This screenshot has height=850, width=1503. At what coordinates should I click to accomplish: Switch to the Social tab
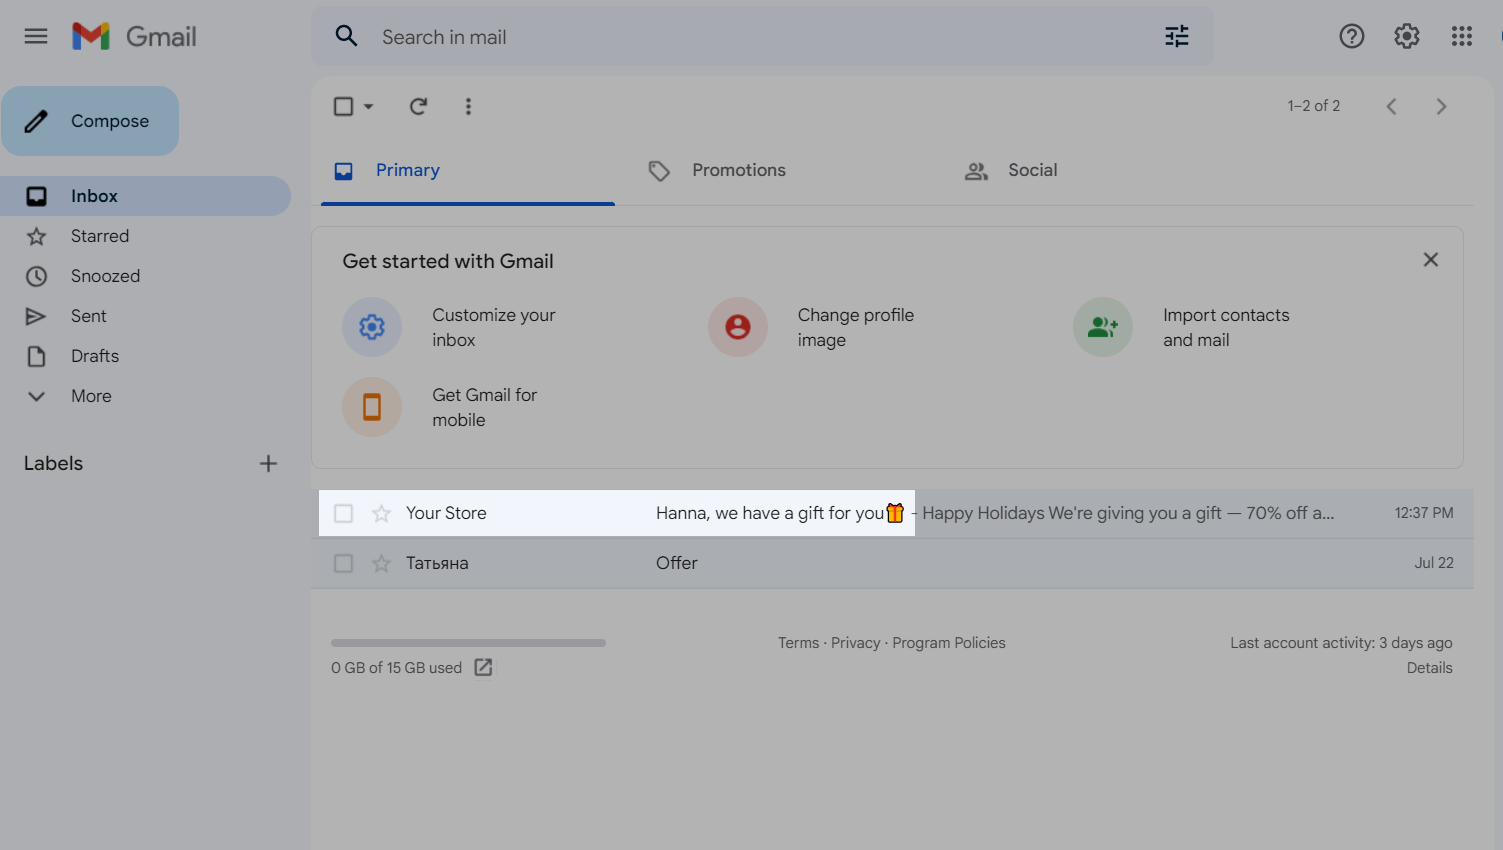tap(1031, 171)
